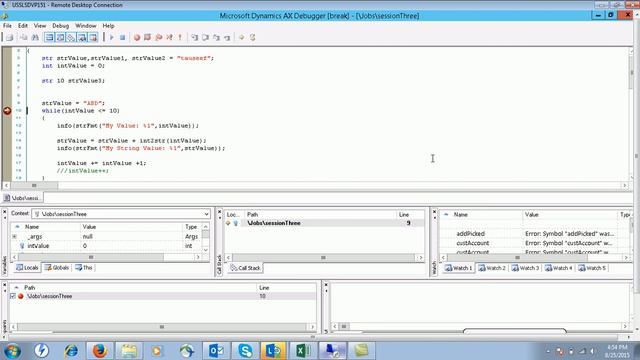Toggle the fifth highlighted window toolbar button
Viewport: 640px width, 360px height.
click(93, 38)
